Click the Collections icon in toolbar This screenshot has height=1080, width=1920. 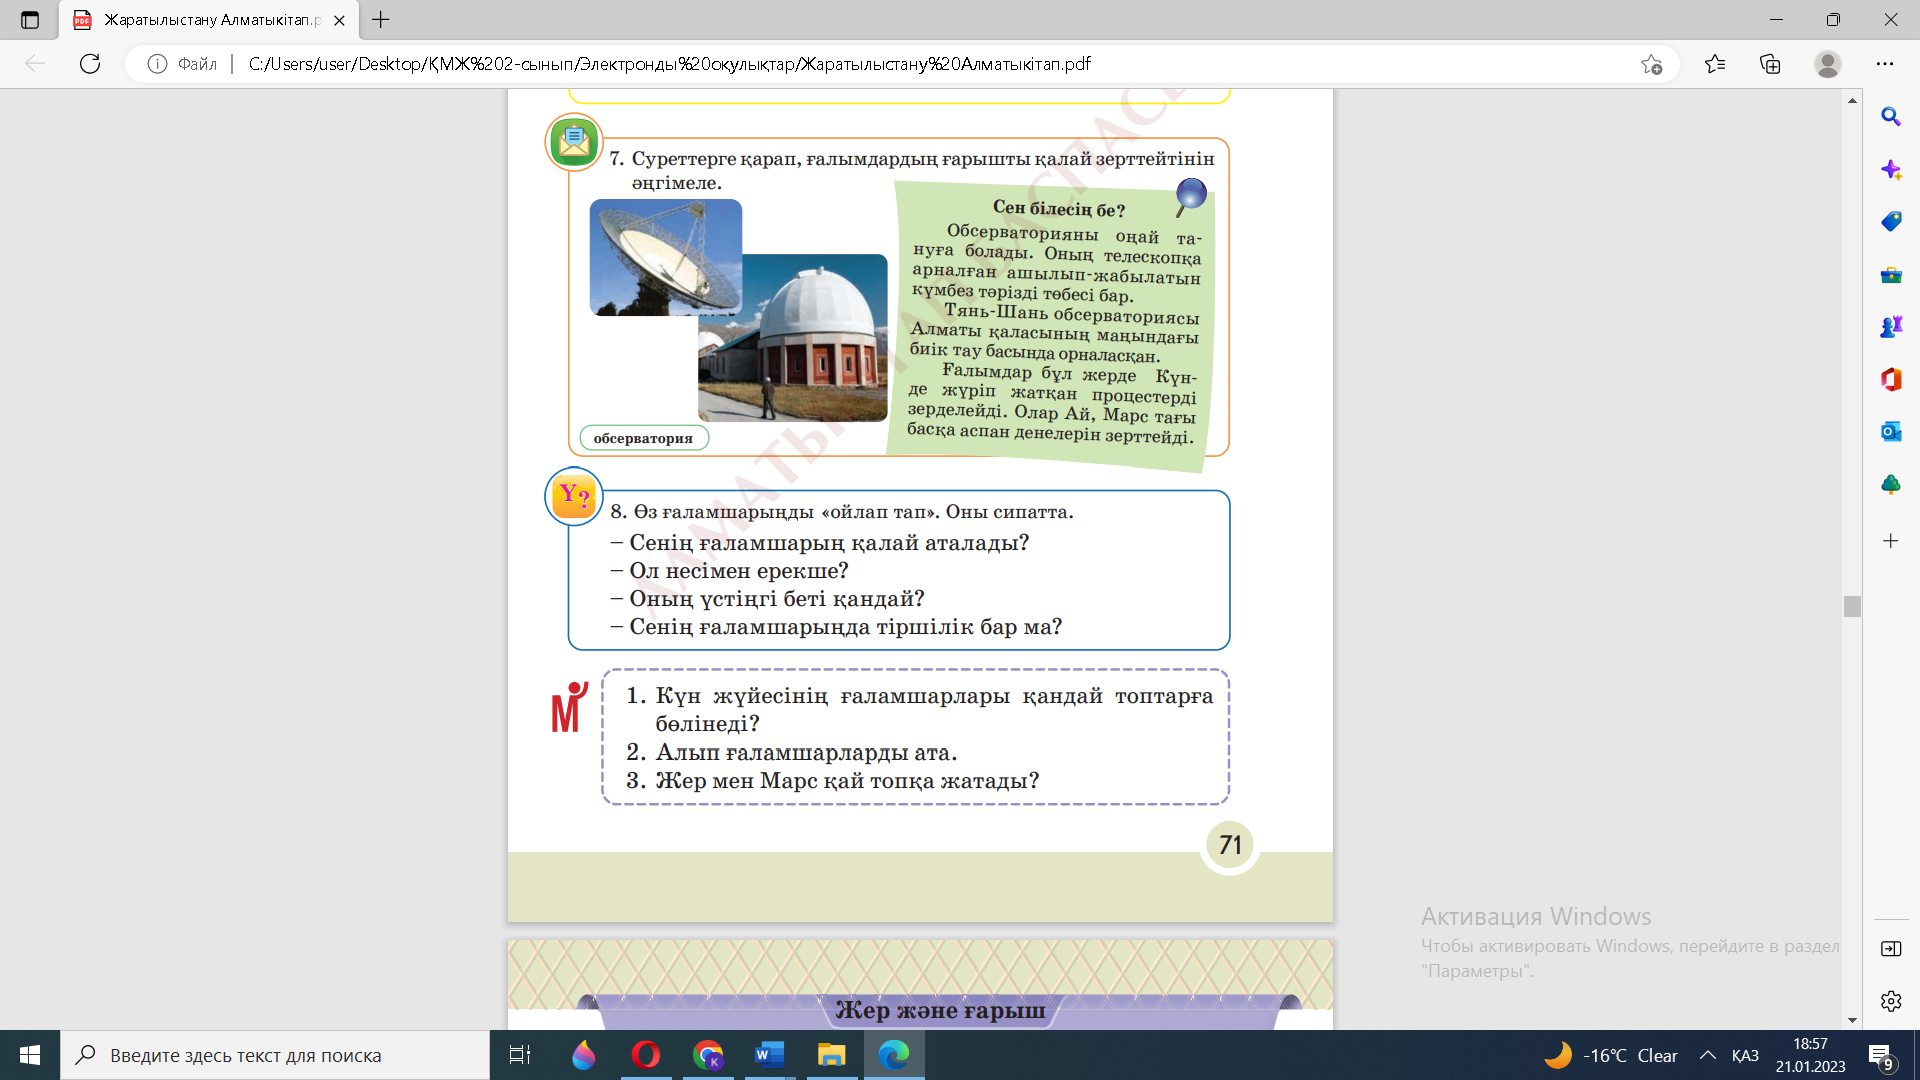pos(1770,64)
